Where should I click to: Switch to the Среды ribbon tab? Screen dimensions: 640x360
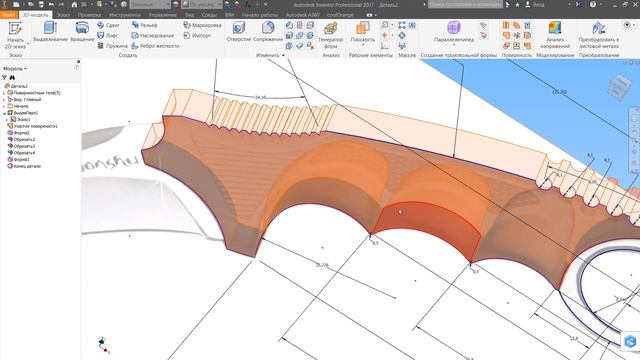pos(209,15)
